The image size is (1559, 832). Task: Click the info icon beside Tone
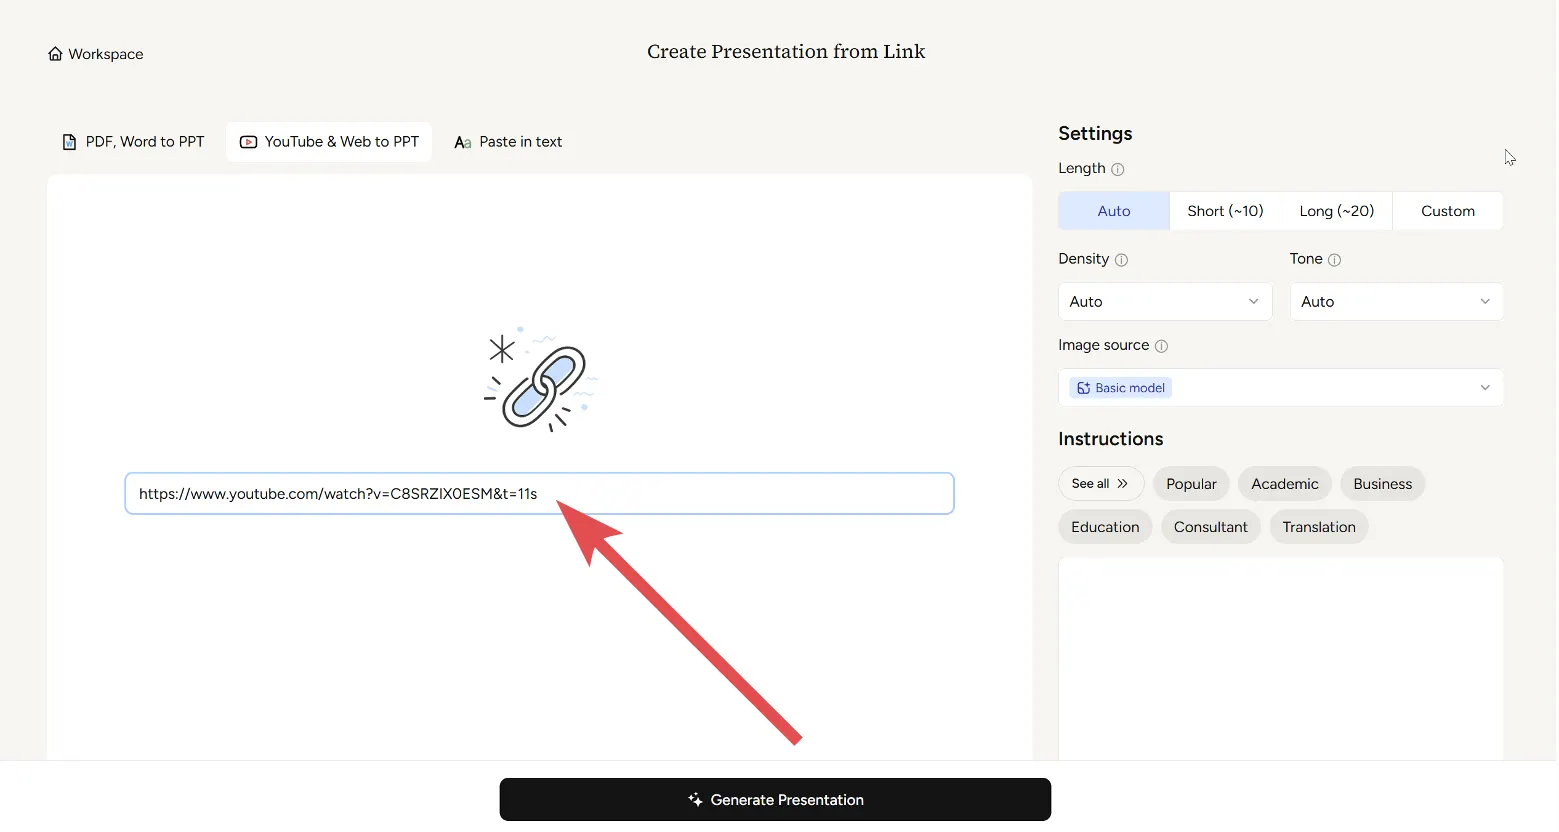pyautogui.click(x=1334, y=260)
